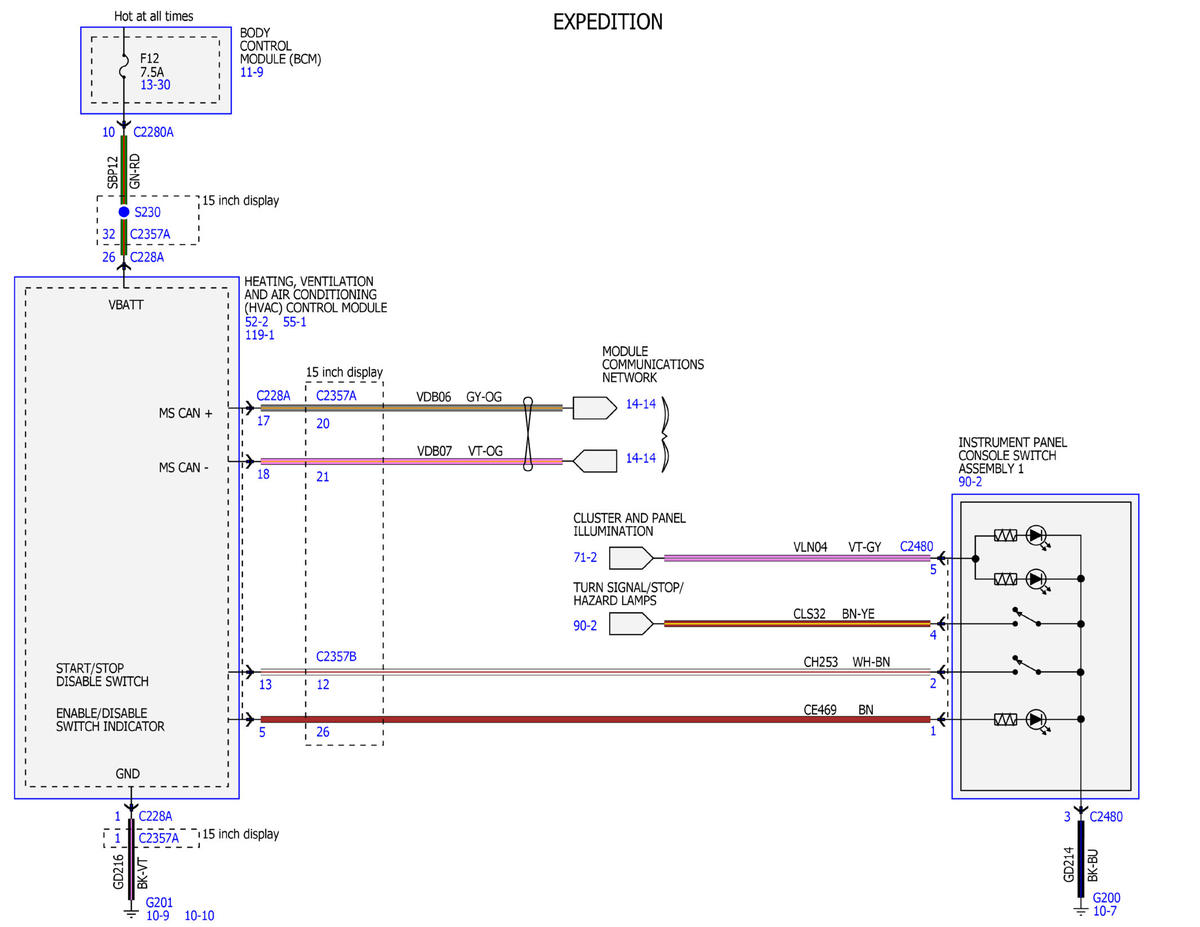Select wire label GD216
The image size is (1200, 927).
118,871
